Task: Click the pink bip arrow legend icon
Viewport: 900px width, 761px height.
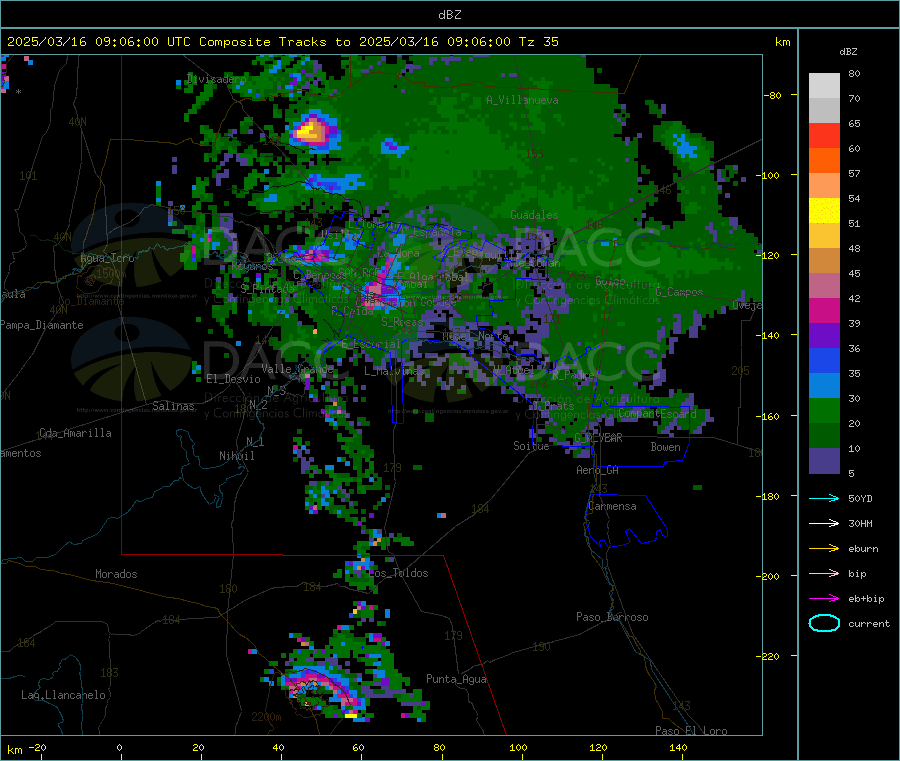Action: click(x=824, y=573)
